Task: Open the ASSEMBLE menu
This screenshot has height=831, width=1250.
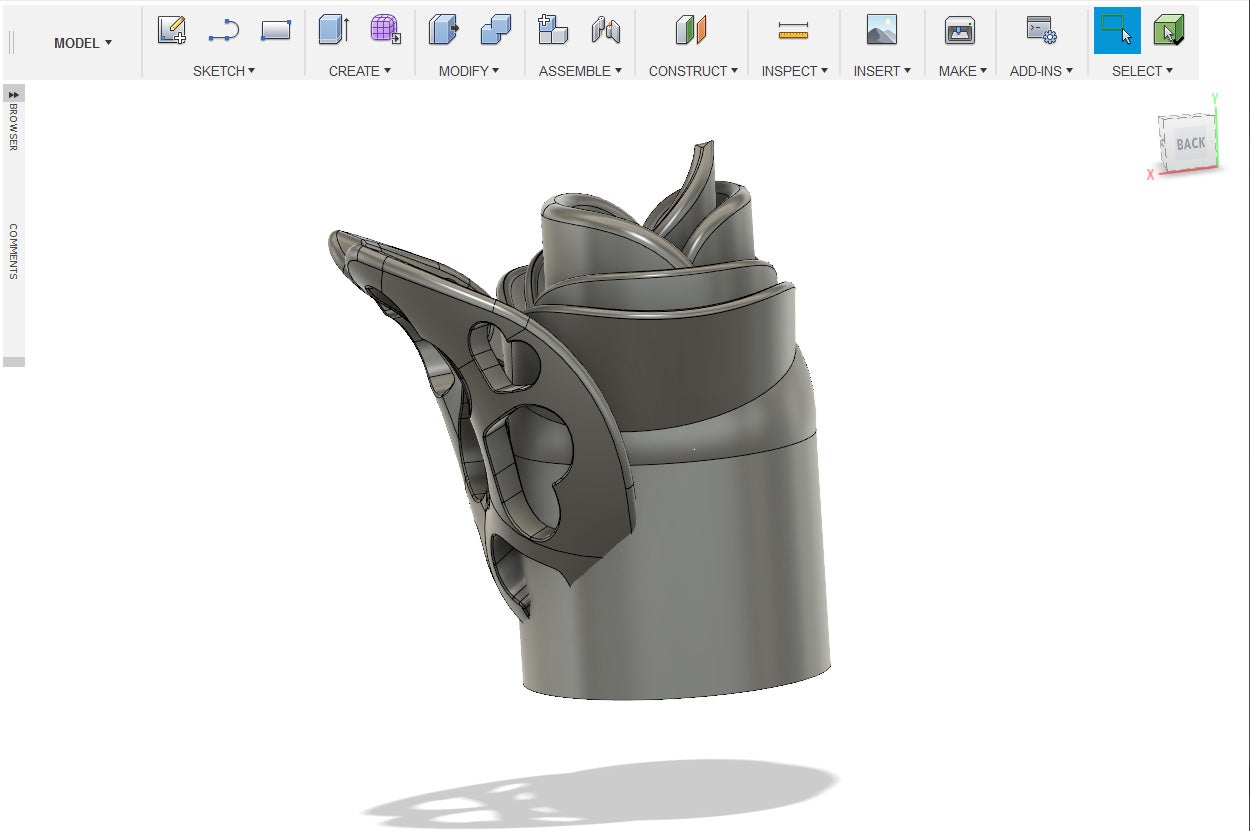Action: coord(580,71)
